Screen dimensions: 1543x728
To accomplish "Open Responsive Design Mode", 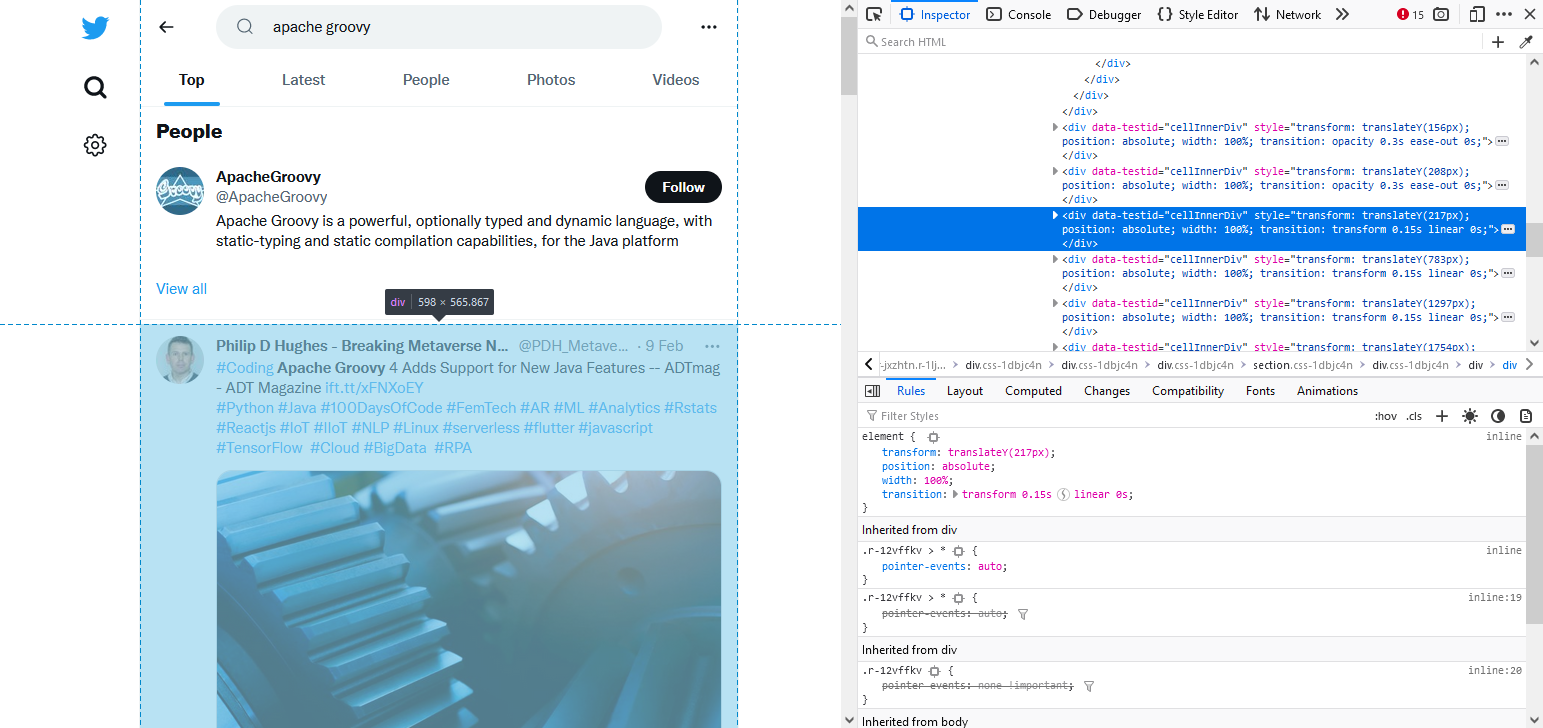I will (x=1477, y=14).
